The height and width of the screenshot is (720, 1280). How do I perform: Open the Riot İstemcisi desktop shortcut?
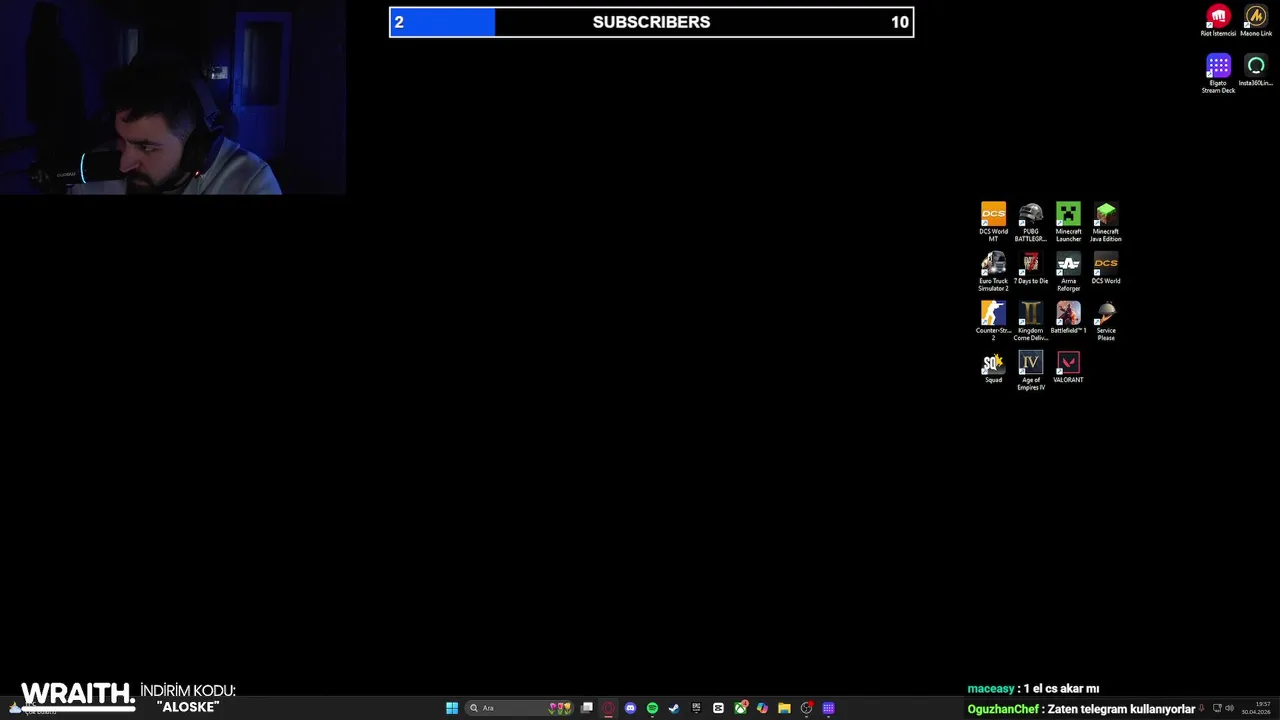click(x=1218, y=20)
